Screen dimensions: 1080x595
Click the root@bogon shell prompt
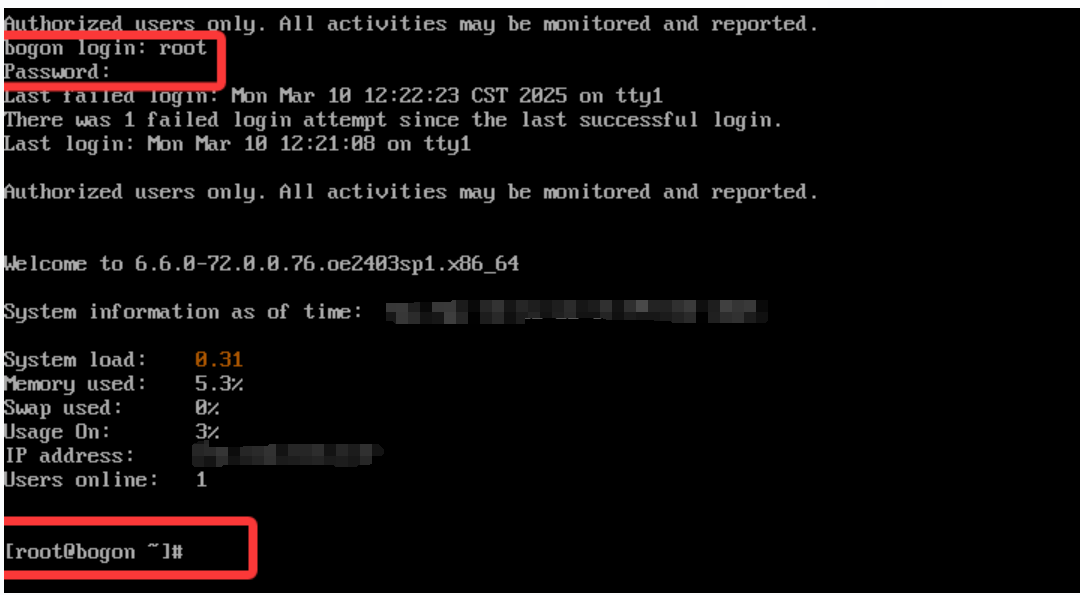(94, 552)
